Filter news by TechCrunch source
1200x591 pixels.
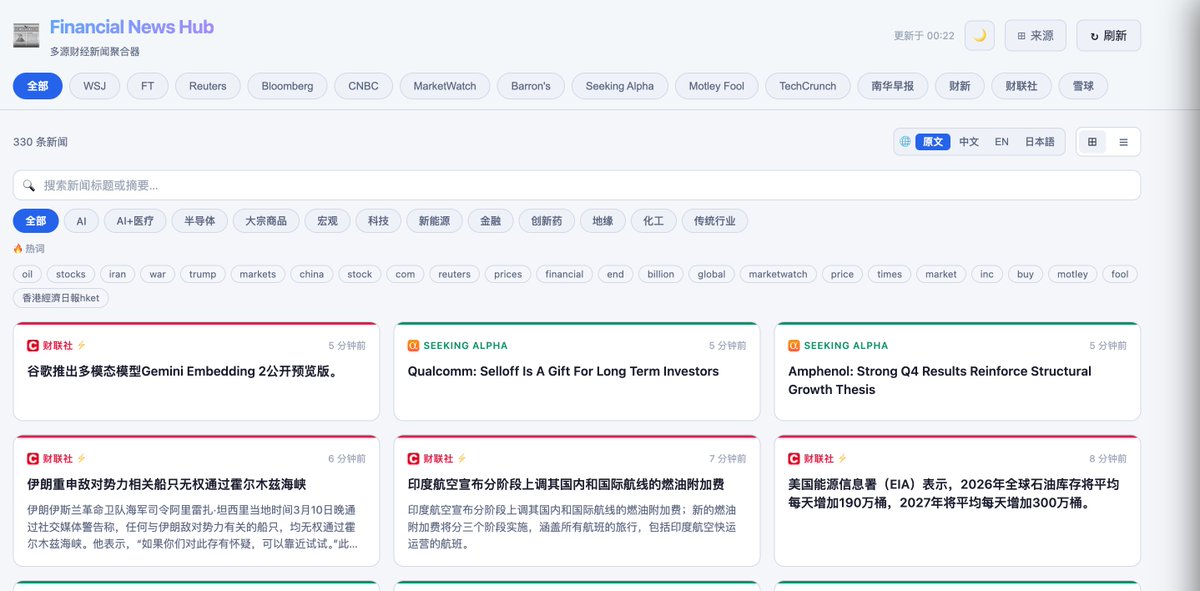tap(807, 86)
